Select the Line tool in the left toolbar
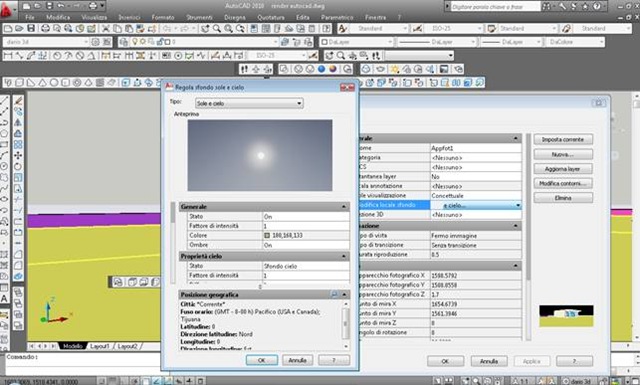This screenshot has height=385, width=640. [4, 100]
